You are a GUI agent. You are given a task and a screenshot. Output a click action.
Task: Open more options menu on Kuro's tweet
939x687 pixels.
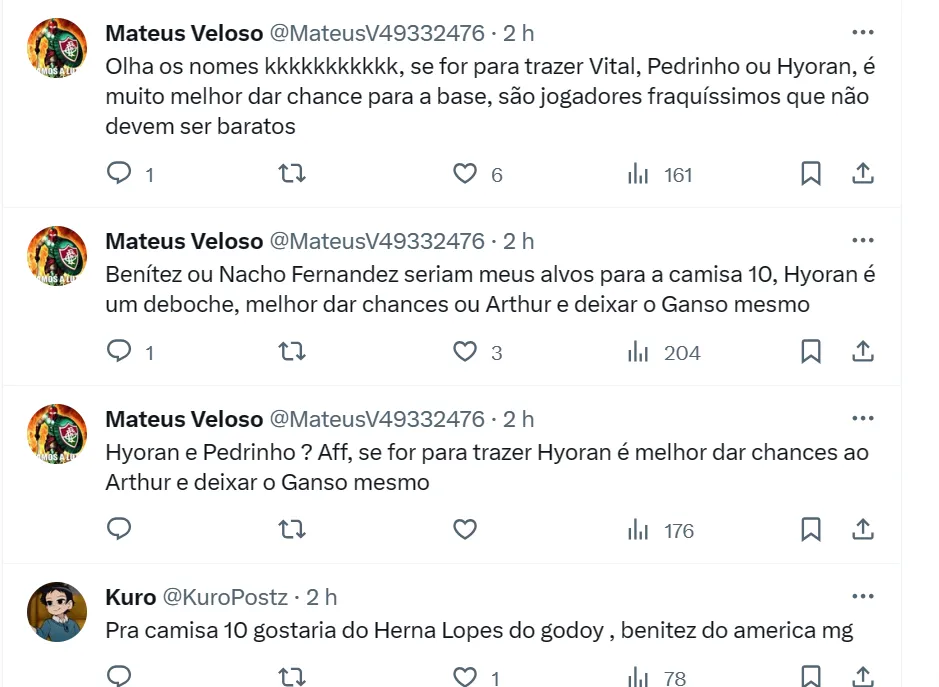pos(862,597)
